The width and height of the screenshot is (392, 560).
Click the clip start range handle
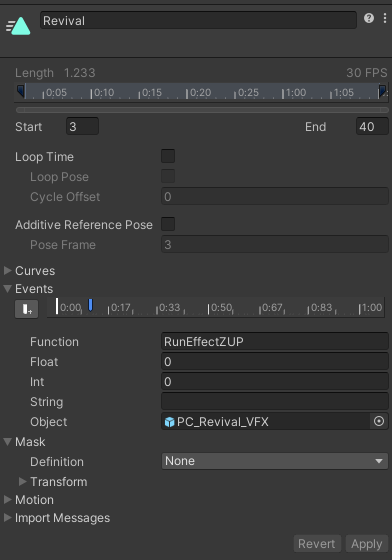pos(21,91)
